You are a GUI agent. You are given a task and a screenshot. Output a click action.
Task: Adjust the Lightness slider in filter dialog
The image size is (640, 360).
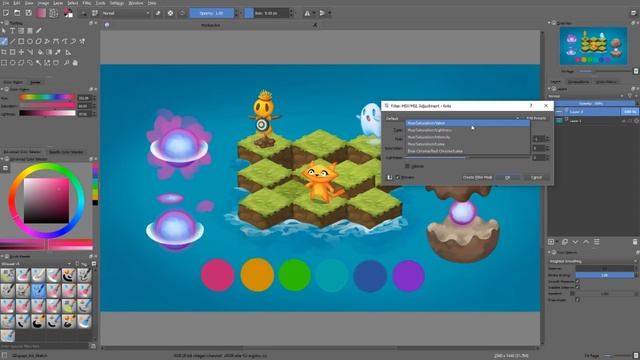coord(467,158)
